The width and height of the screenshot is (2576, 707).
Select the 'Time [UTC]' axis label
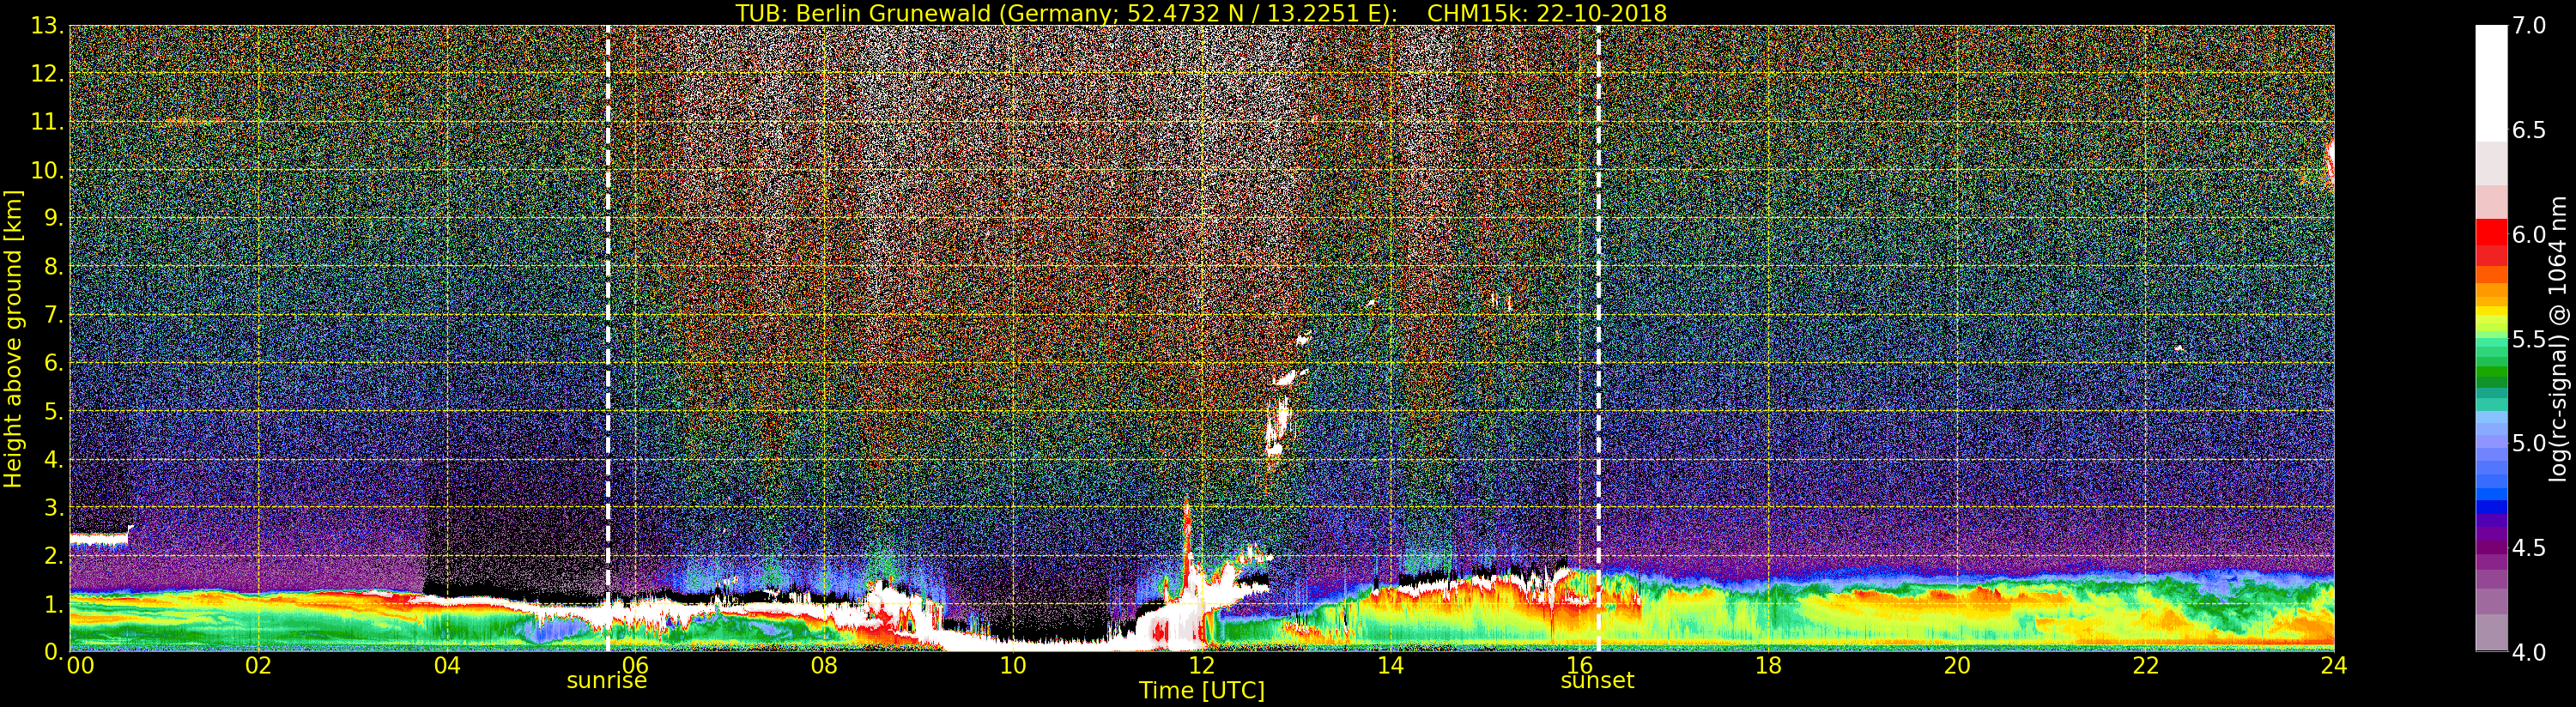pos(1202,691)
